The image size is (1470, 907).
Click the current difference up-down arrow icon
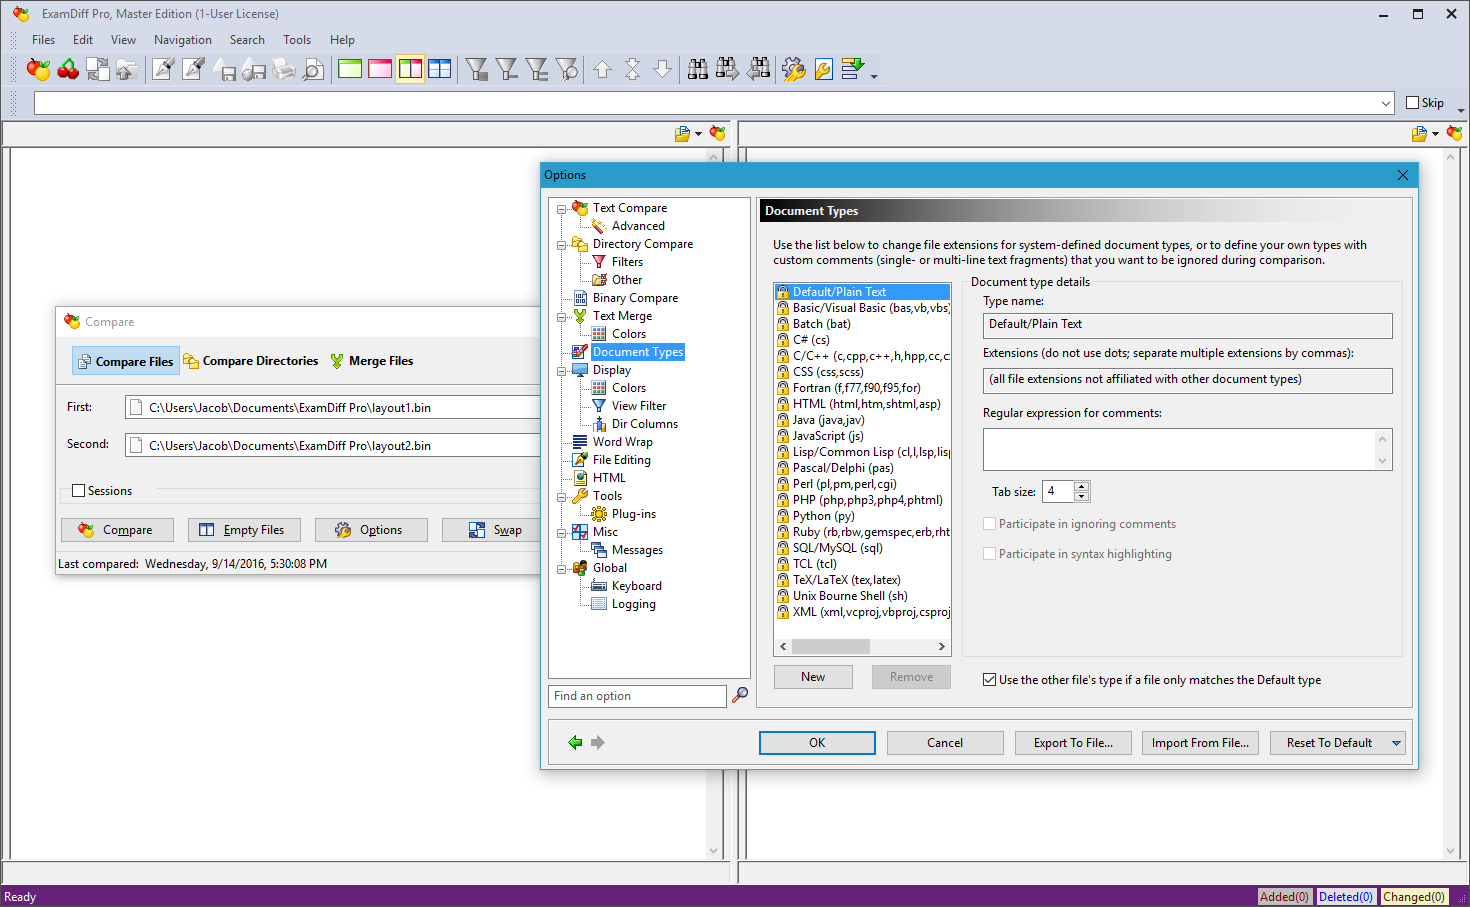[x=632, y=69]
